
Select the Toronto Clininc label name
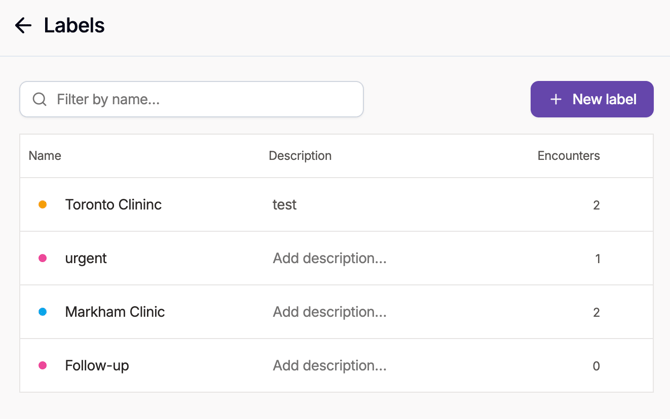[113, 205]
